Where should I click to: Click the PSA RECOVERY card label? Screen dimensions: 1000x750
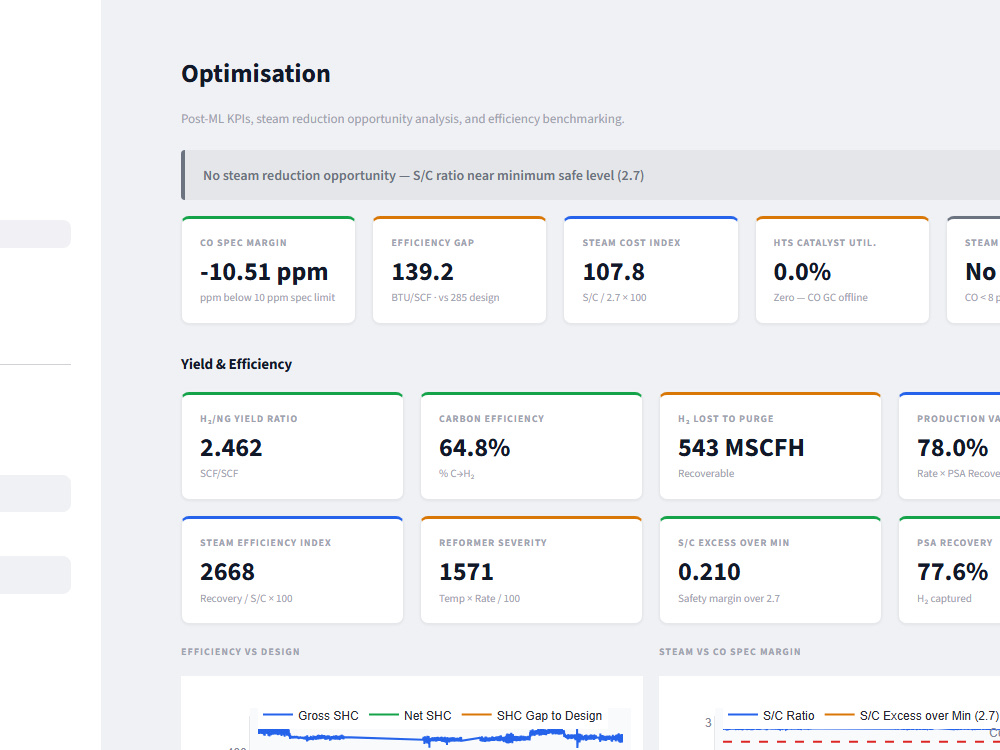(955, 543)
